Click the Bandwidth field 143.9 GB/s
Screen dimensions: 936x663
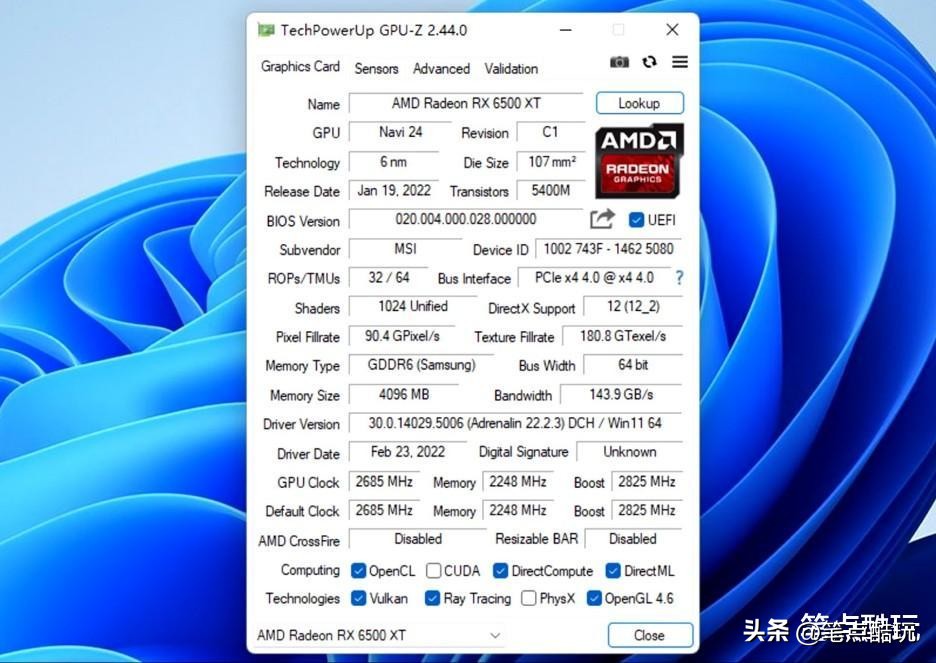(621, 394)
